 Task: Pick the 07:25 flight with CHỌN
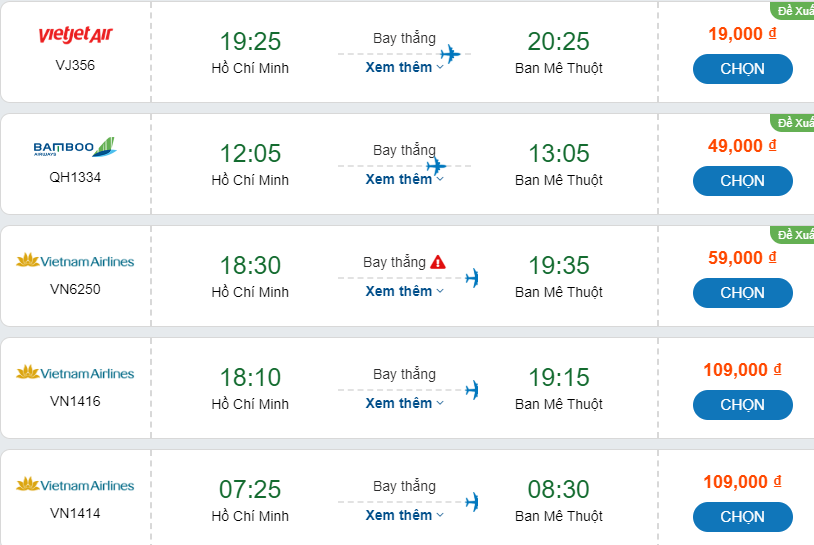coord(742,517)
